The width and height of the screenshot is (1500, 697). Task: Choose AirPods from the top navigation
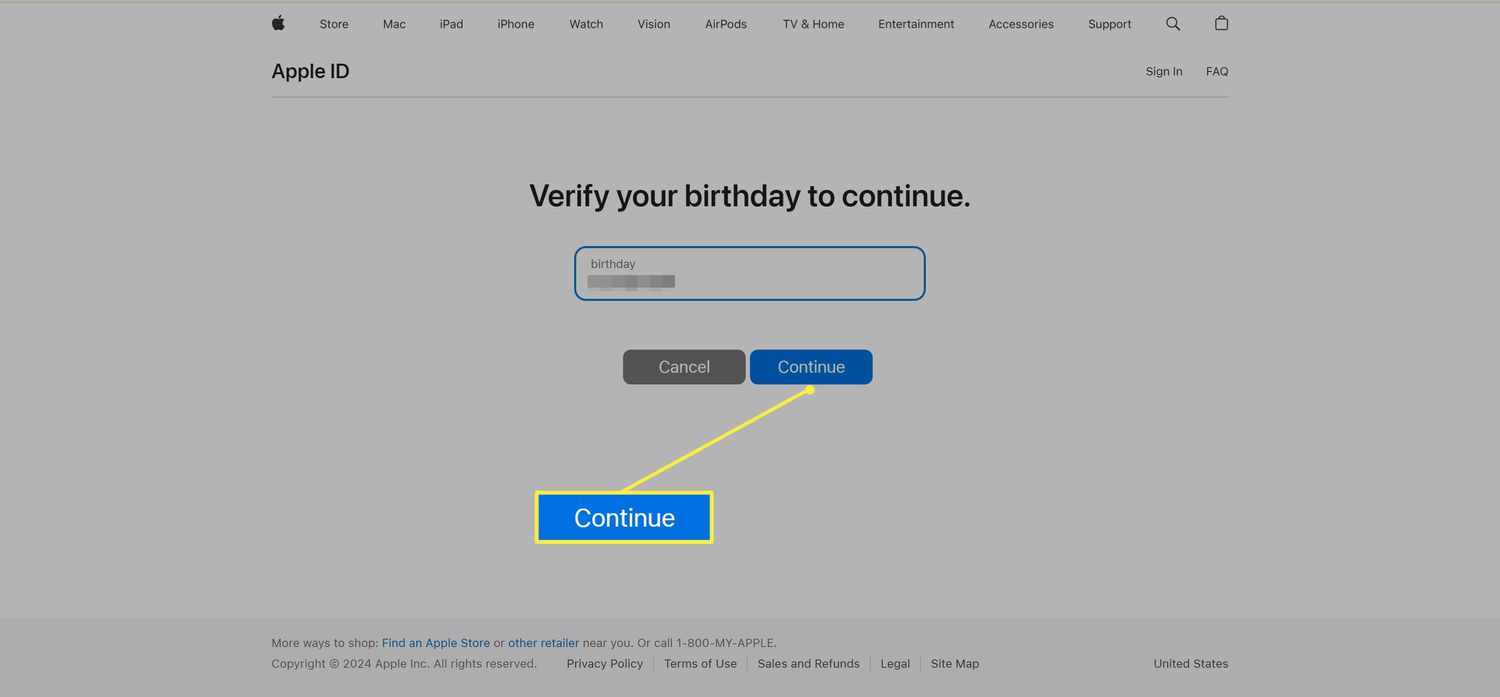point(726,24)
